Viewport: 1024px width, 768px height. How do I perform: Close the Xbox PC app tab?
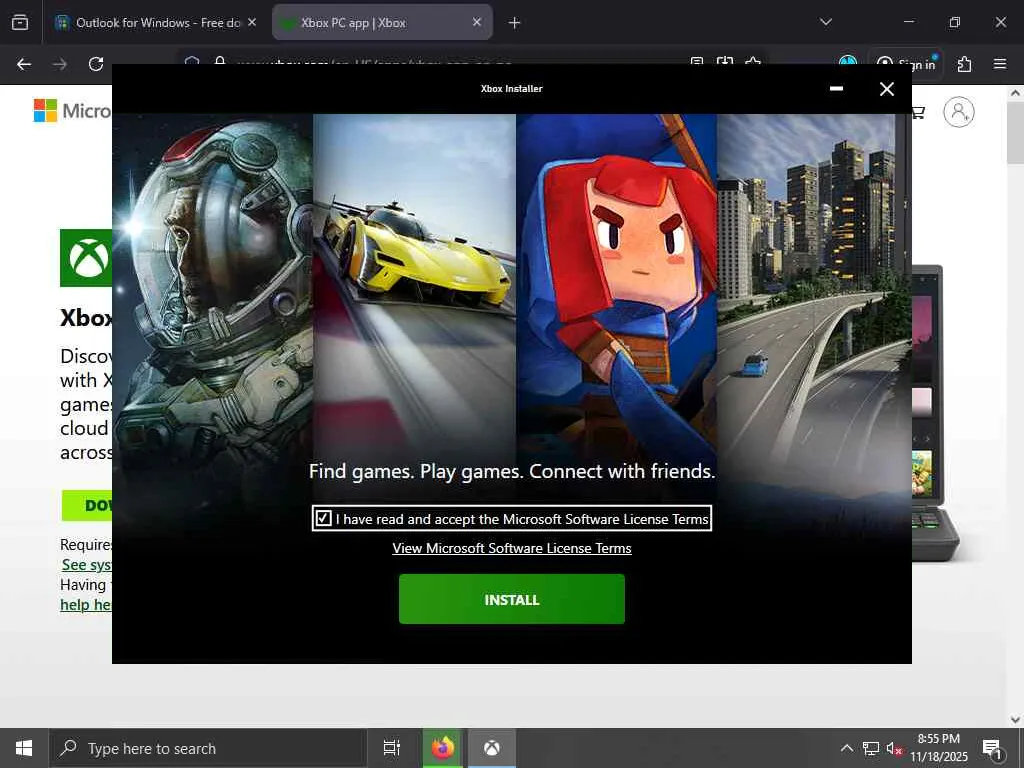(x=477, y=22)
